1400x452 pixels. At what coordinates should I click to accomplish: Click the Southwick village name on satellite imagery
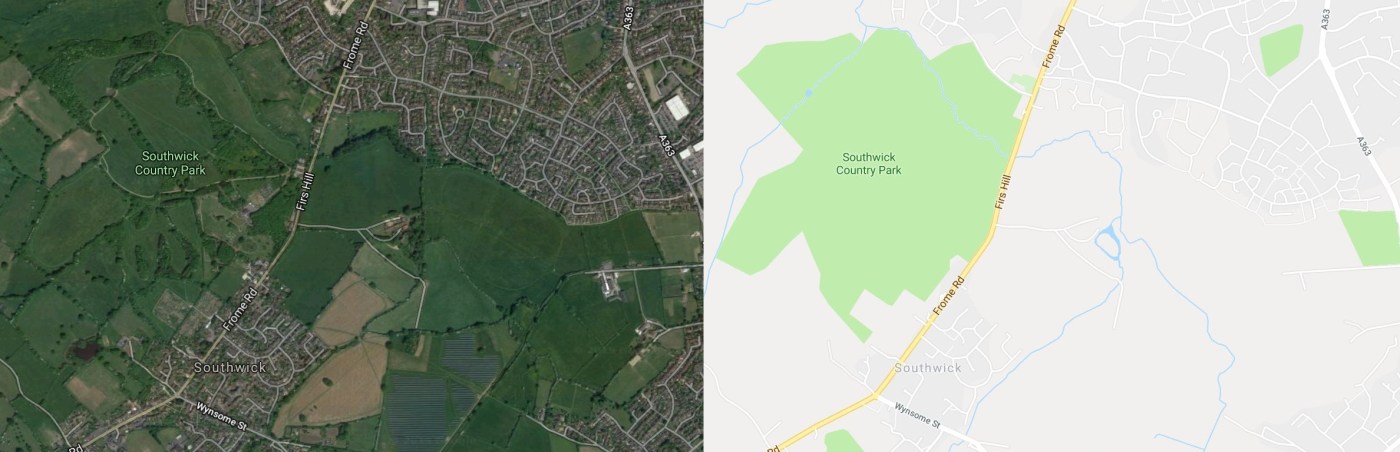[x=231, y=367]
